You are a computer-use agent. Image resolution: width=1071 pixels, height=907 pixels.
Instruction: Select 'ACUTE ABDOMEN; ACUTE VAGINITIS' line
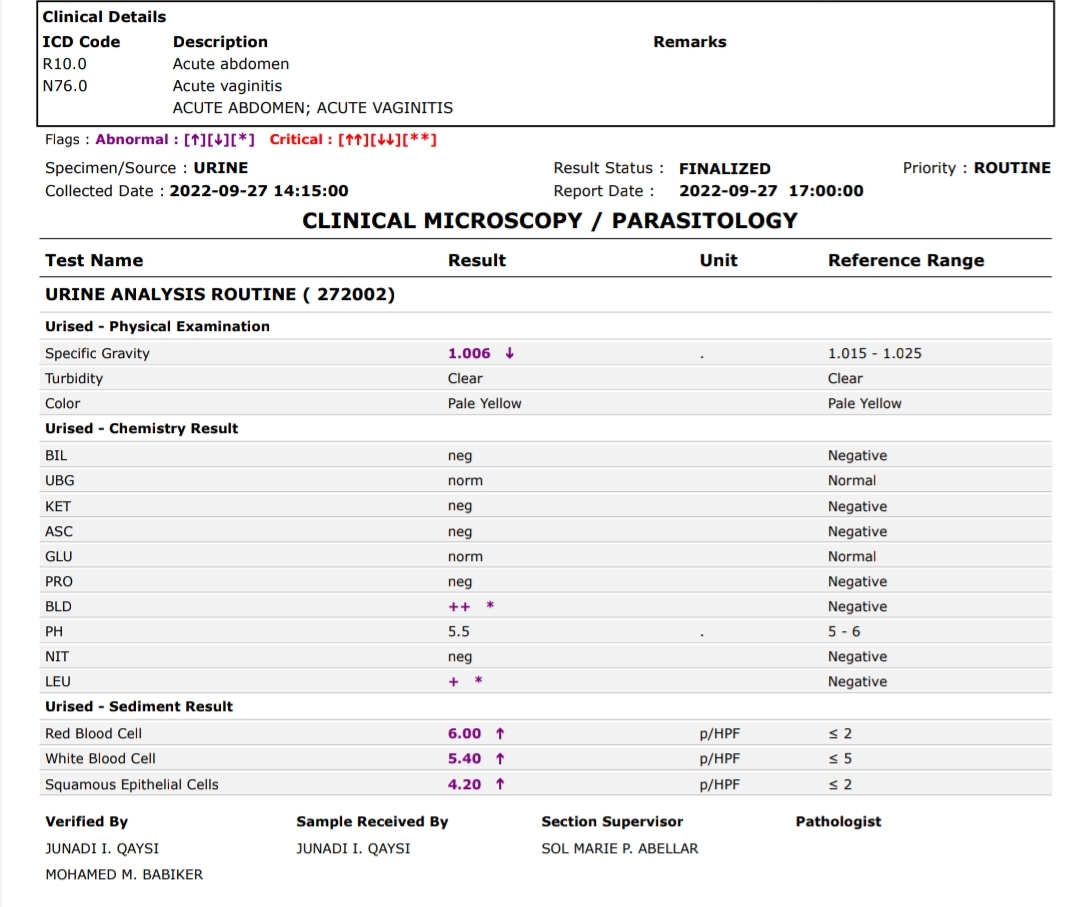(313, 108)
